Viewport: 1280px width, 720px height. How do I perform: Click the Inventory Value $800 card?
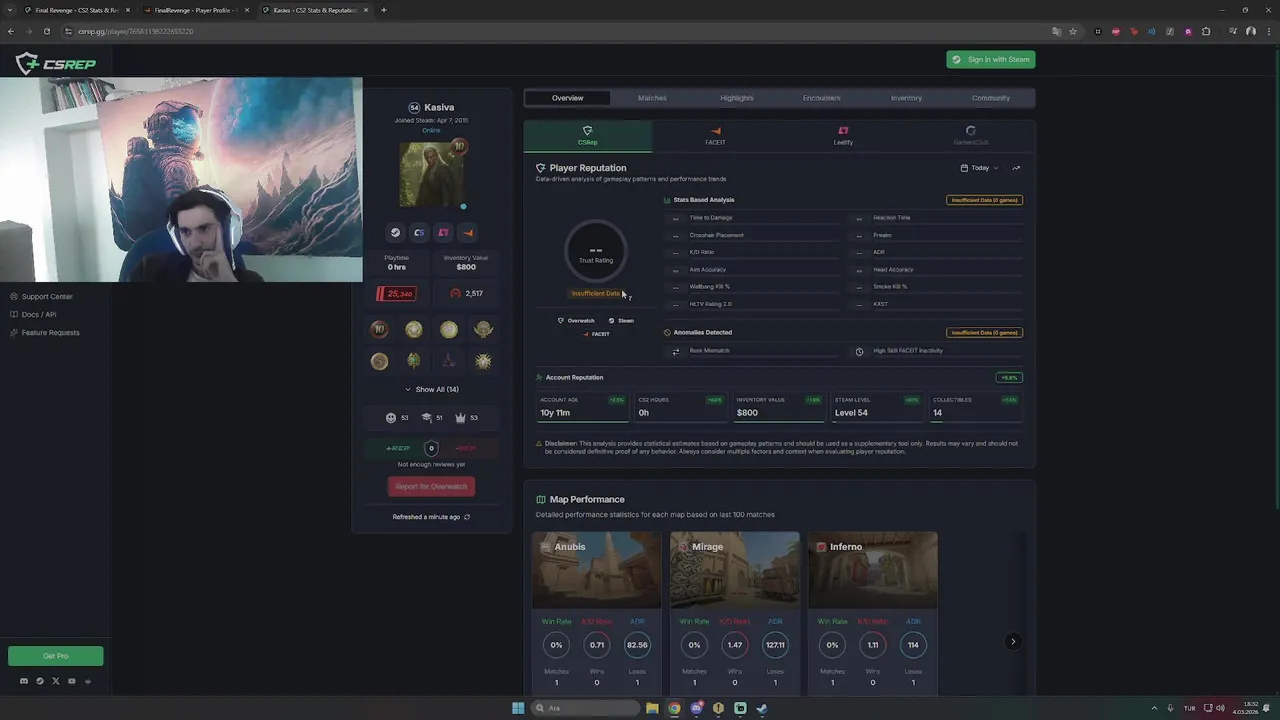pyautogui.click(x=778, y=407)
